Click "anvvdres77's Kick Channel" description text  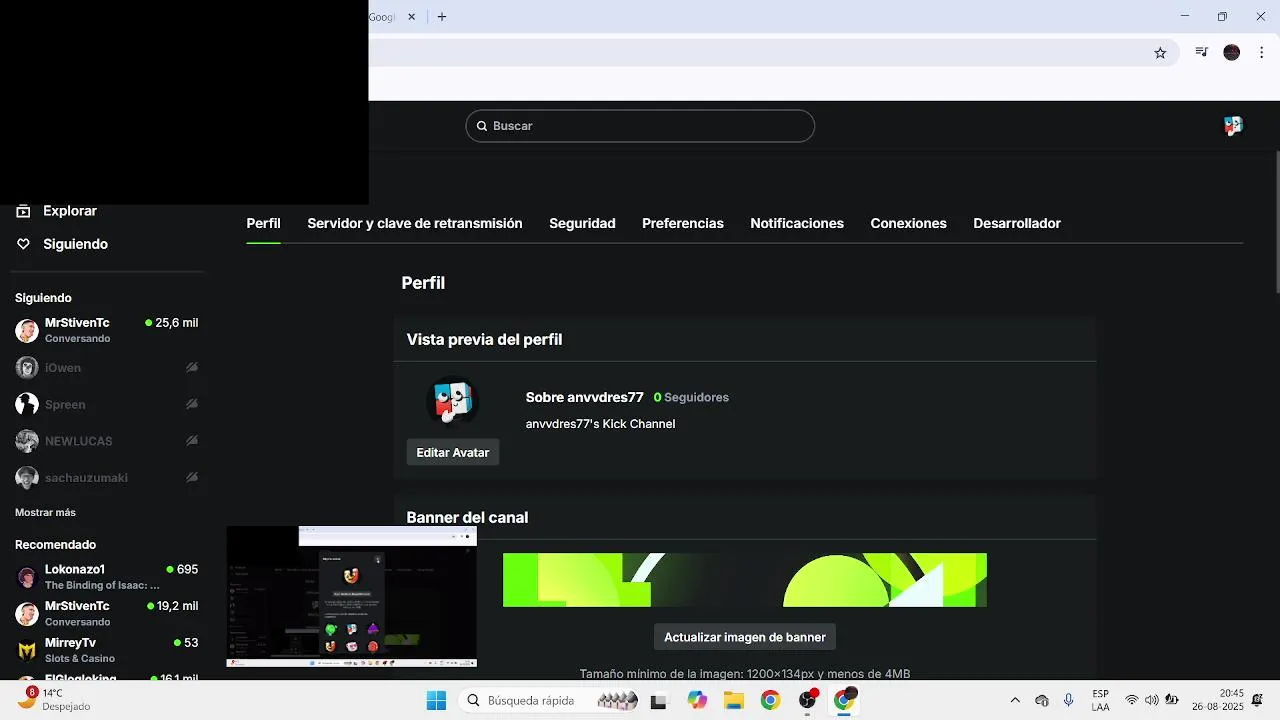pyautogui.click(x=601, y=424)
